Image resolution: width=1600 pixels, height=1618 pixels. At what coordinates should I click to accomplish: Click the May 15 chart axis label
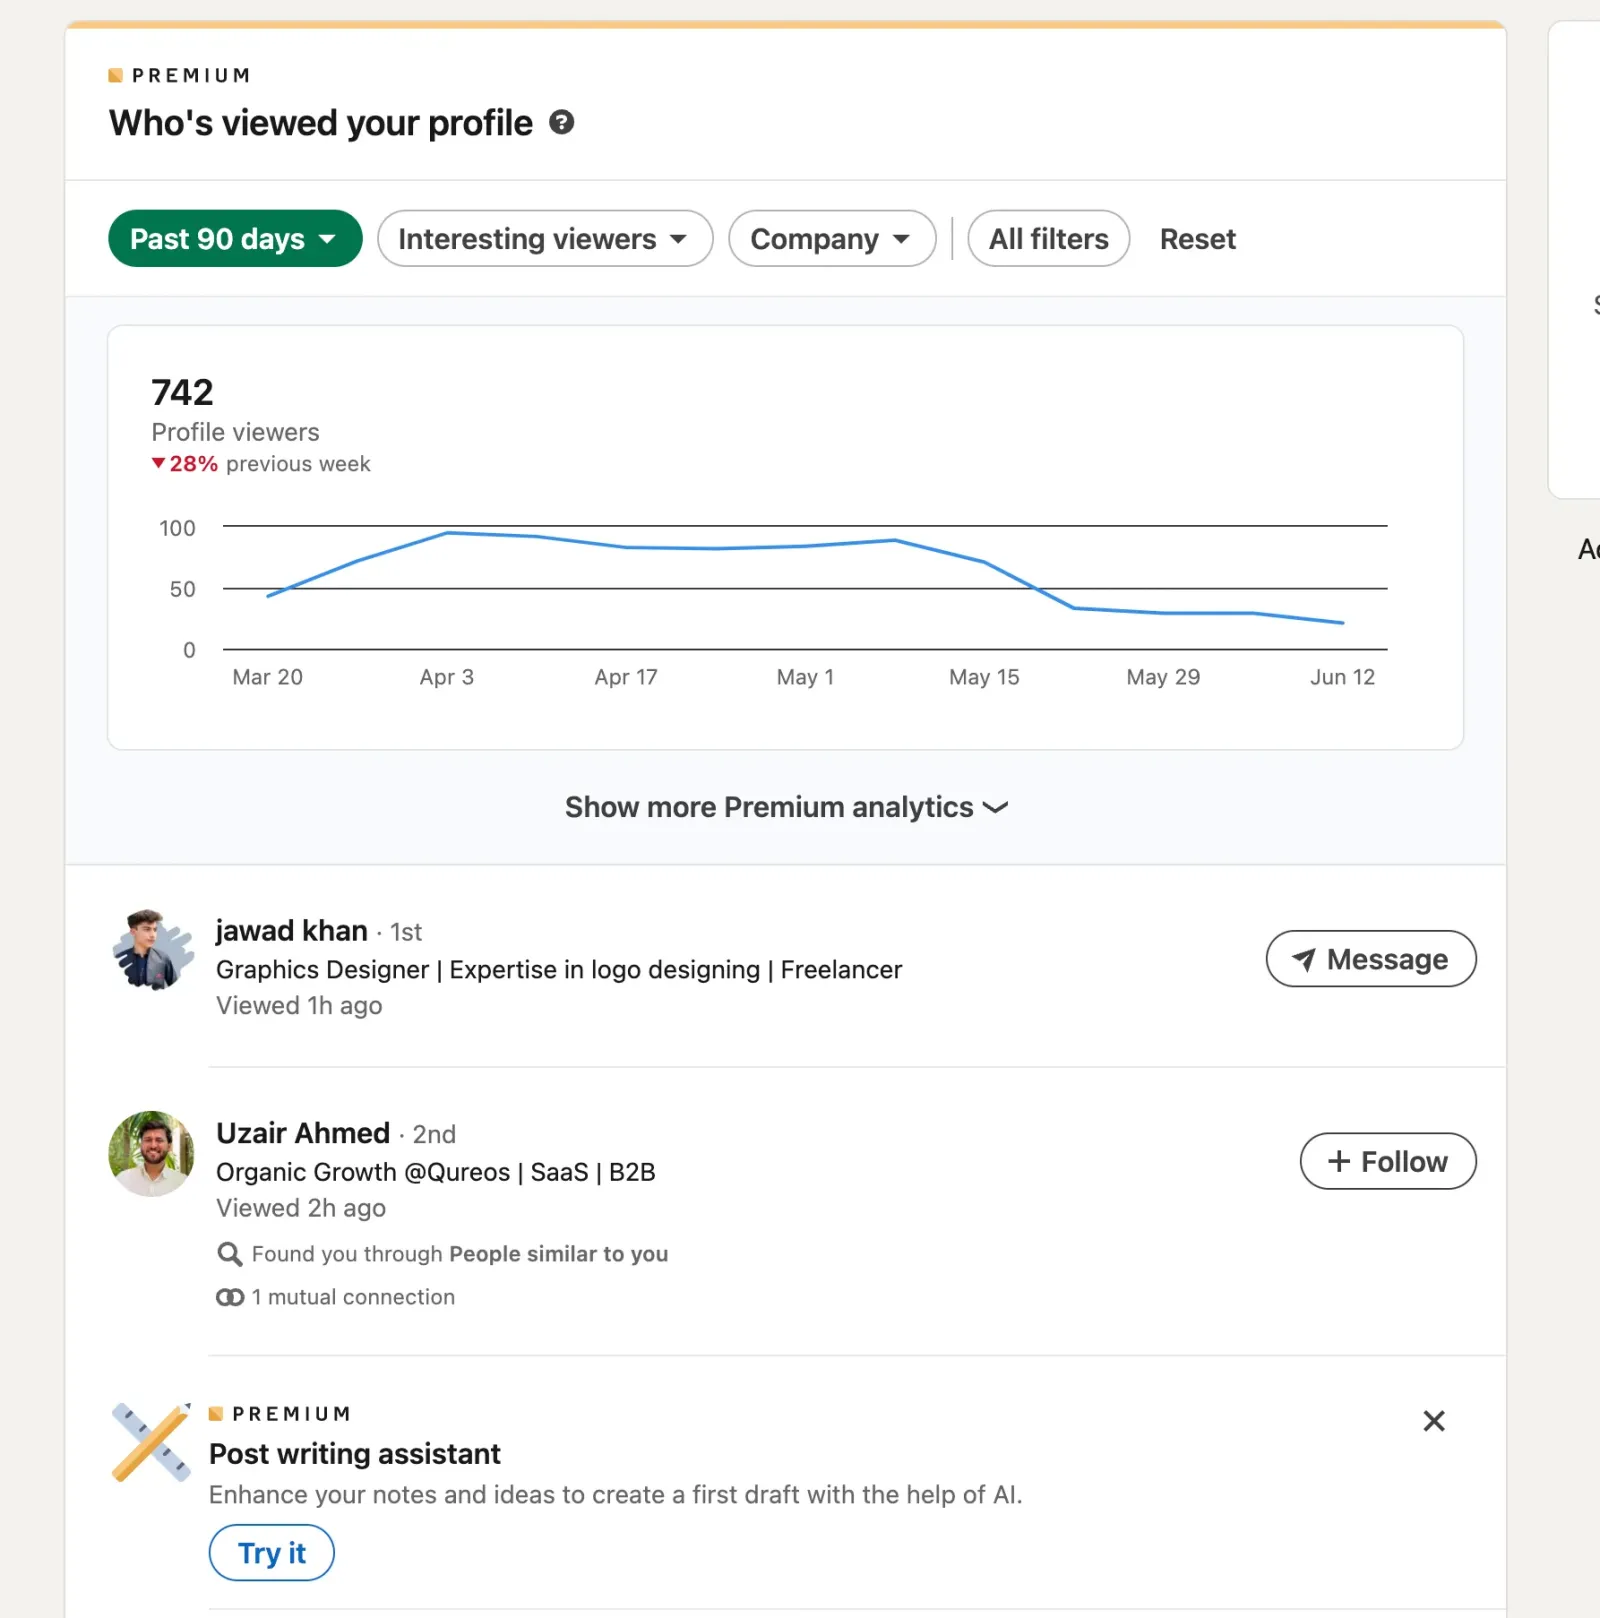pyautogui.click(x=984, y=677)
